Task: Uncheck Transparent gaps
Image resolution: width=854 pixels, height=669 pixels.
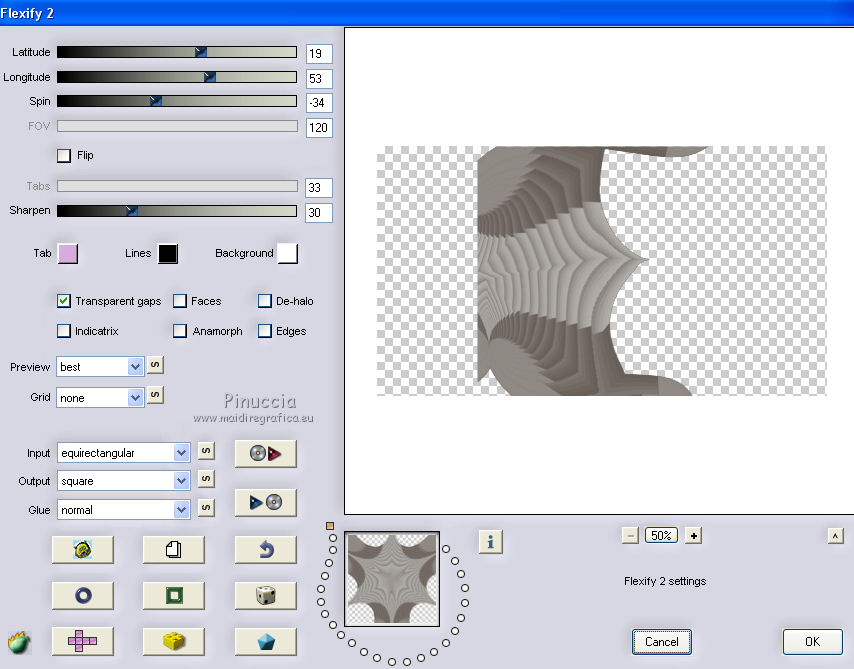Action: pos(64,301)
